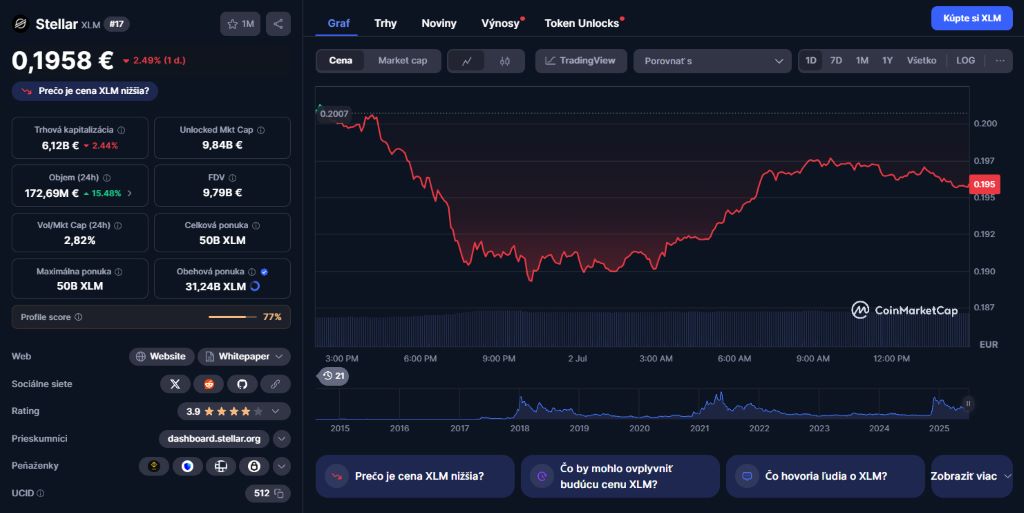Set chart range to 7D
This screenshot has height=513, width=1024.
836,61
